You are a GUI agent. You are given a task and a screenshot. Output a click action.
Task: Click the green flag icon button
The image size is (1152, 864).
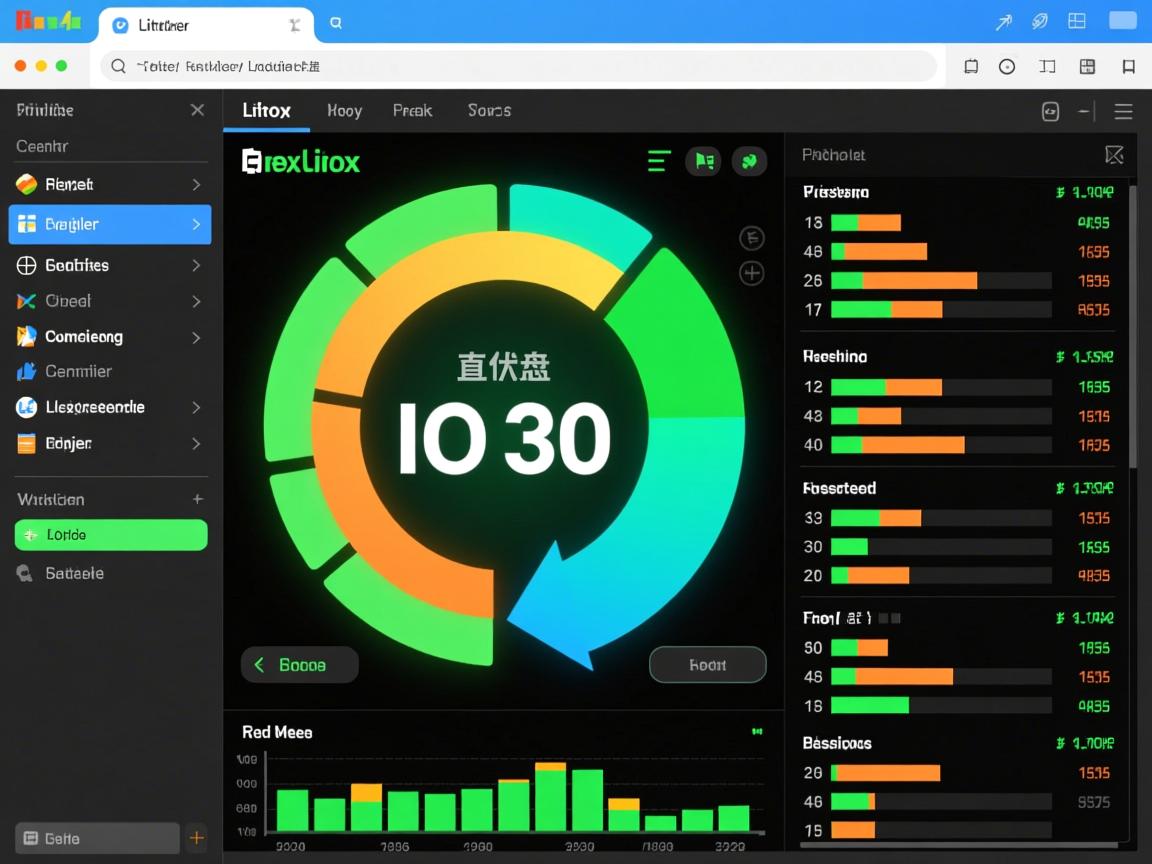tap(703, 161)
